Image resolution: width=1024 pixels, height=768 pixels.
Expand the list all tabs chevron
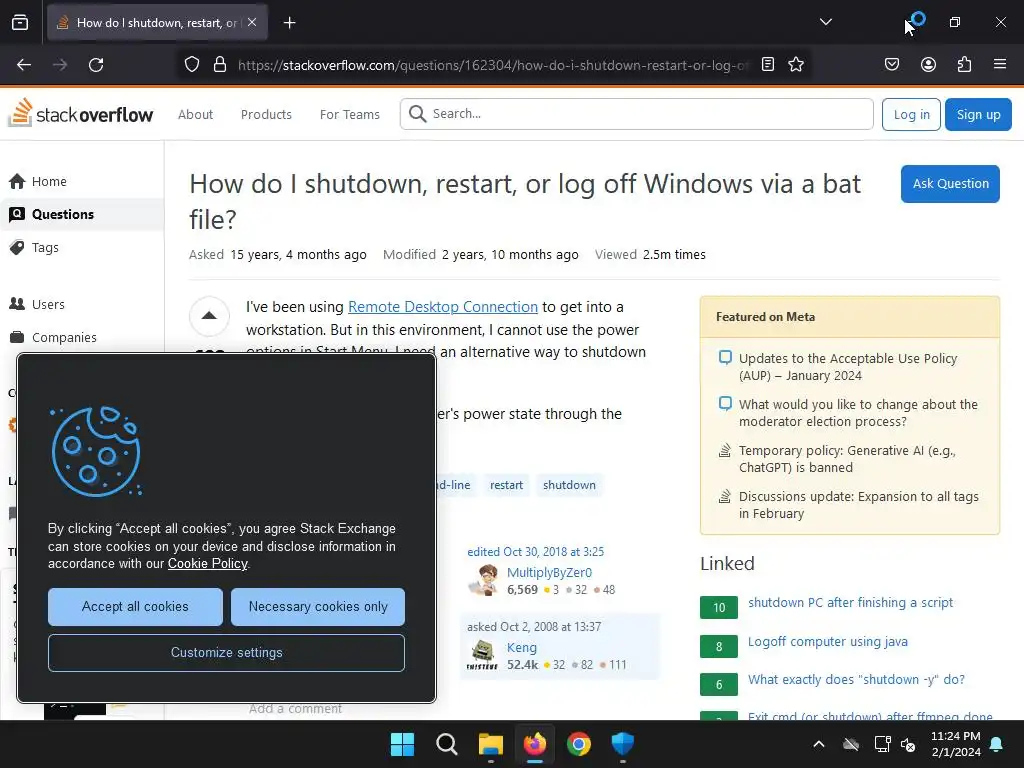(825, 22)
